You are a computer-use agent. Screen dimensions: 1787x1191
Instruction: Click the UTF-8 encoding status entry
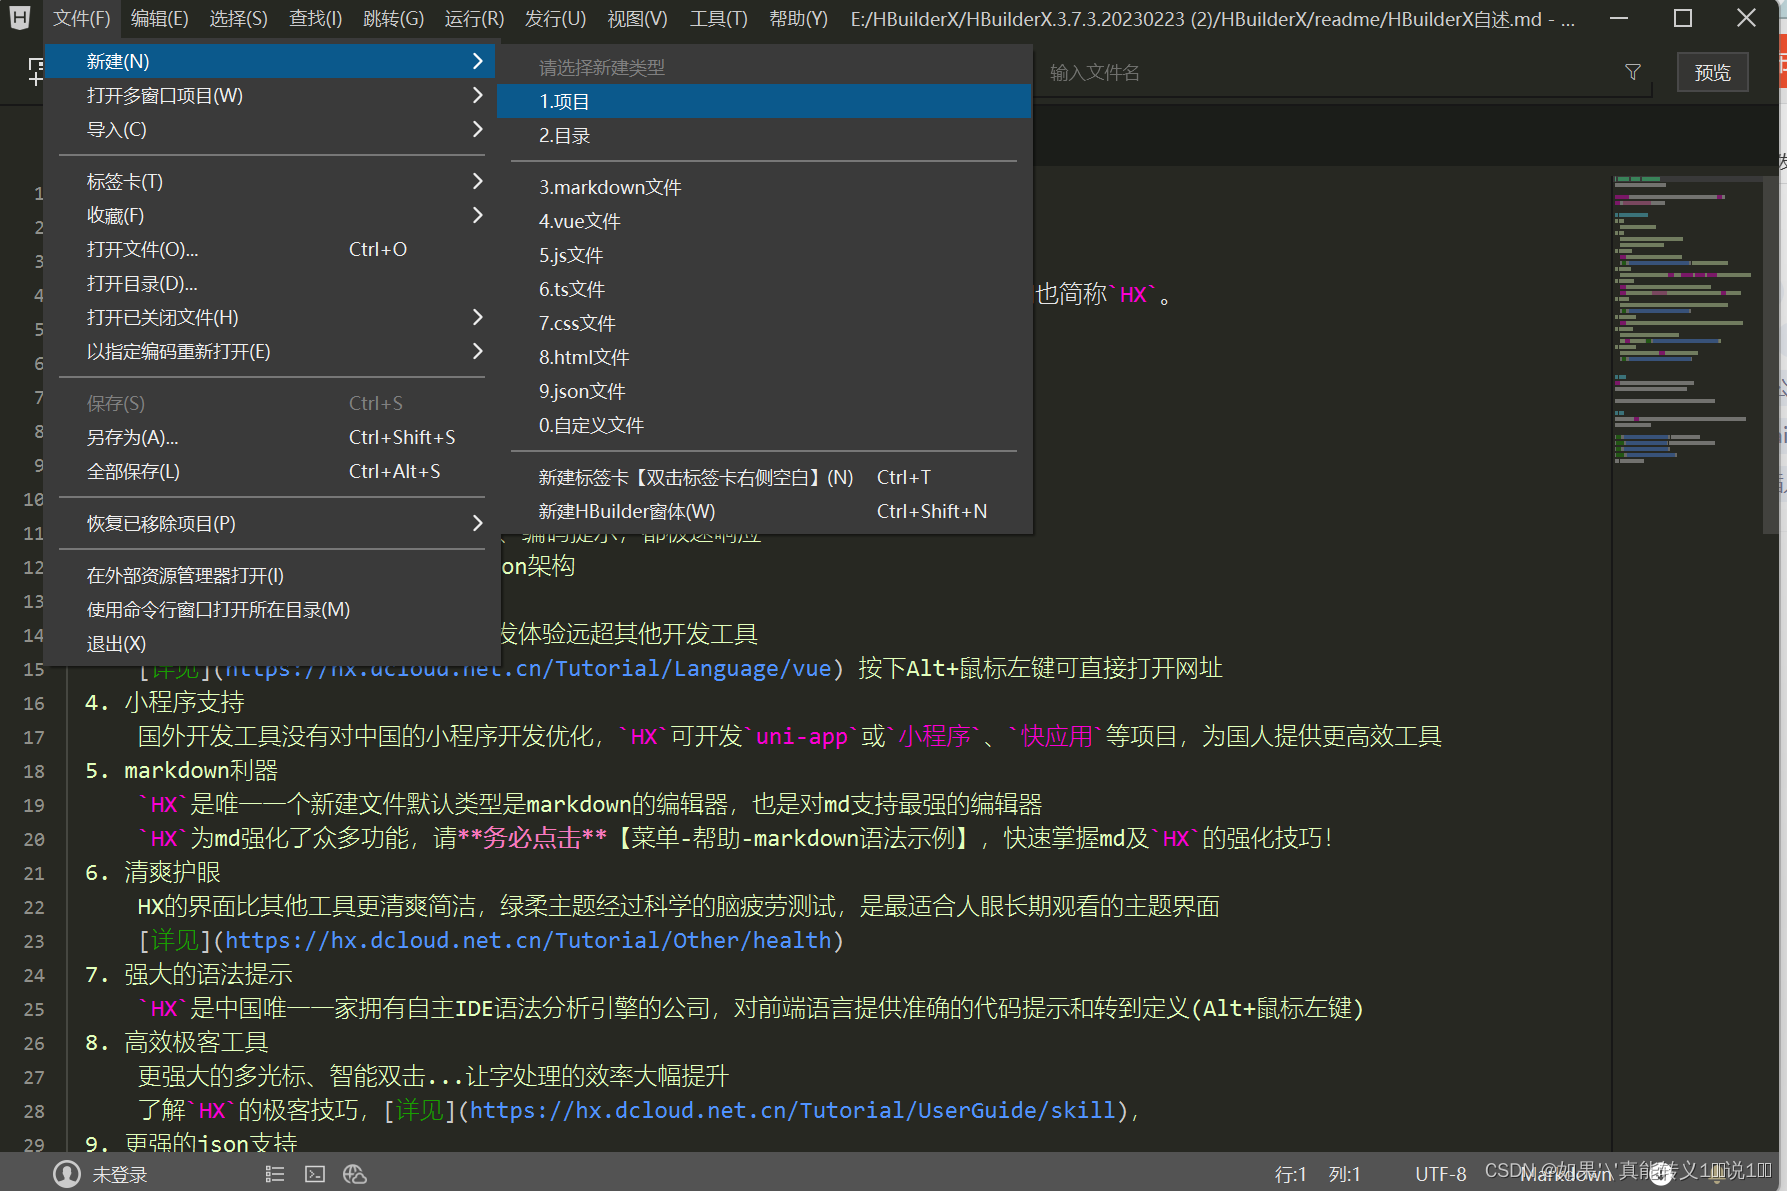pyautogui.click(x=1440, y=1174)
